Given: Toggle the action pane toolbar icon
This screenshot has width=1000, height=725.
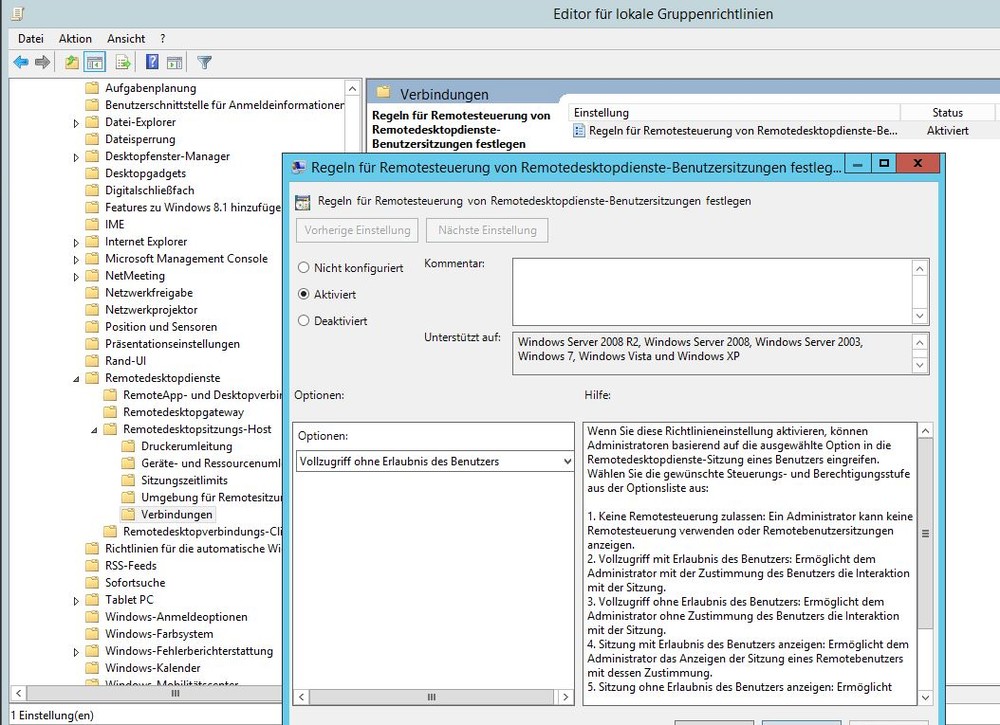Looking at the screenshot, I should point(175,62).
